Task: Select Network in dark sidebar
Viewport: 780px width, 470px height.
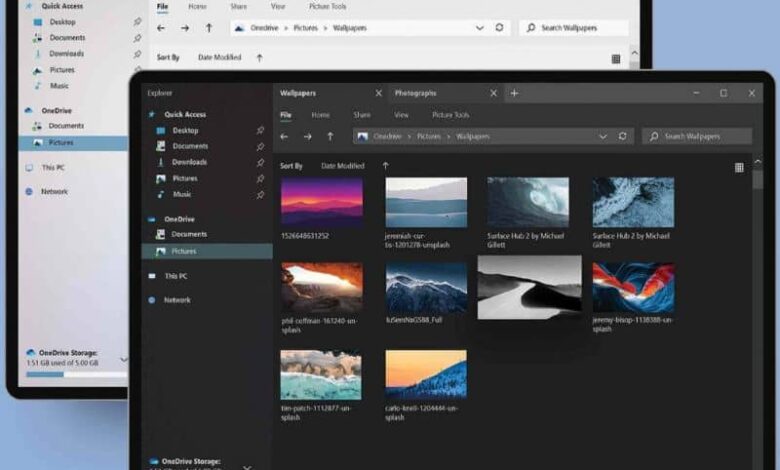Action: coord(177,300)
